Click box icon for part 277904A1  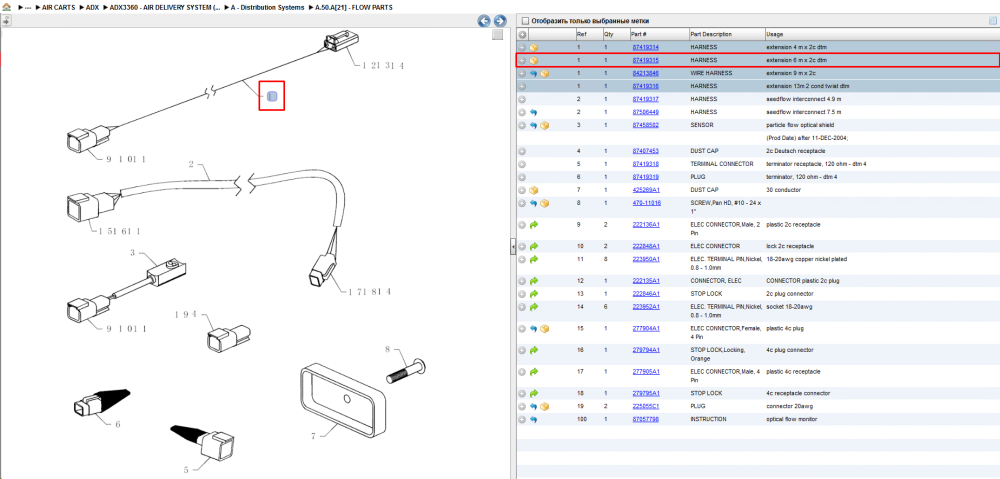point(545,328)
